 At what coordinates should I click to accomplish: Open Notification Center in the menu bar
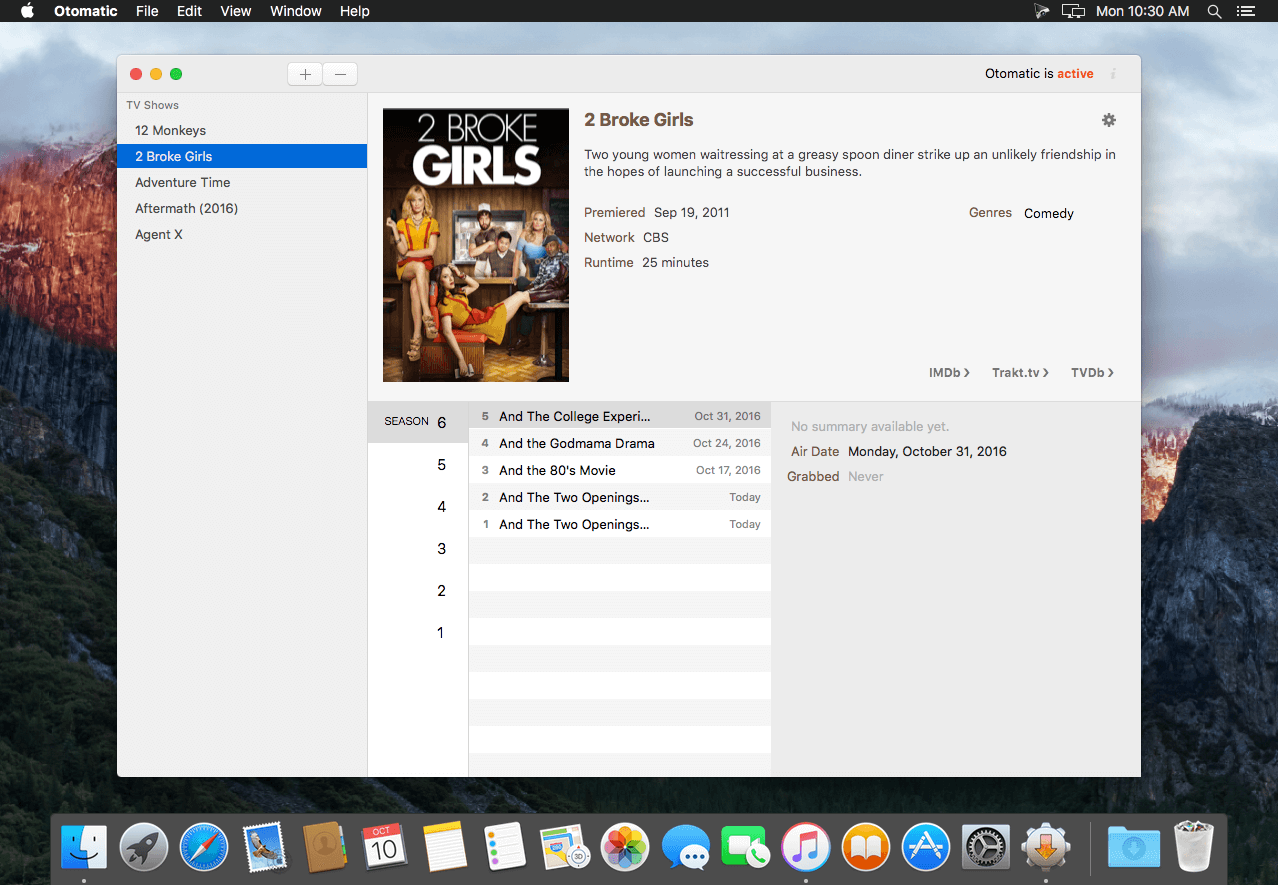(x=1245, y=11)
